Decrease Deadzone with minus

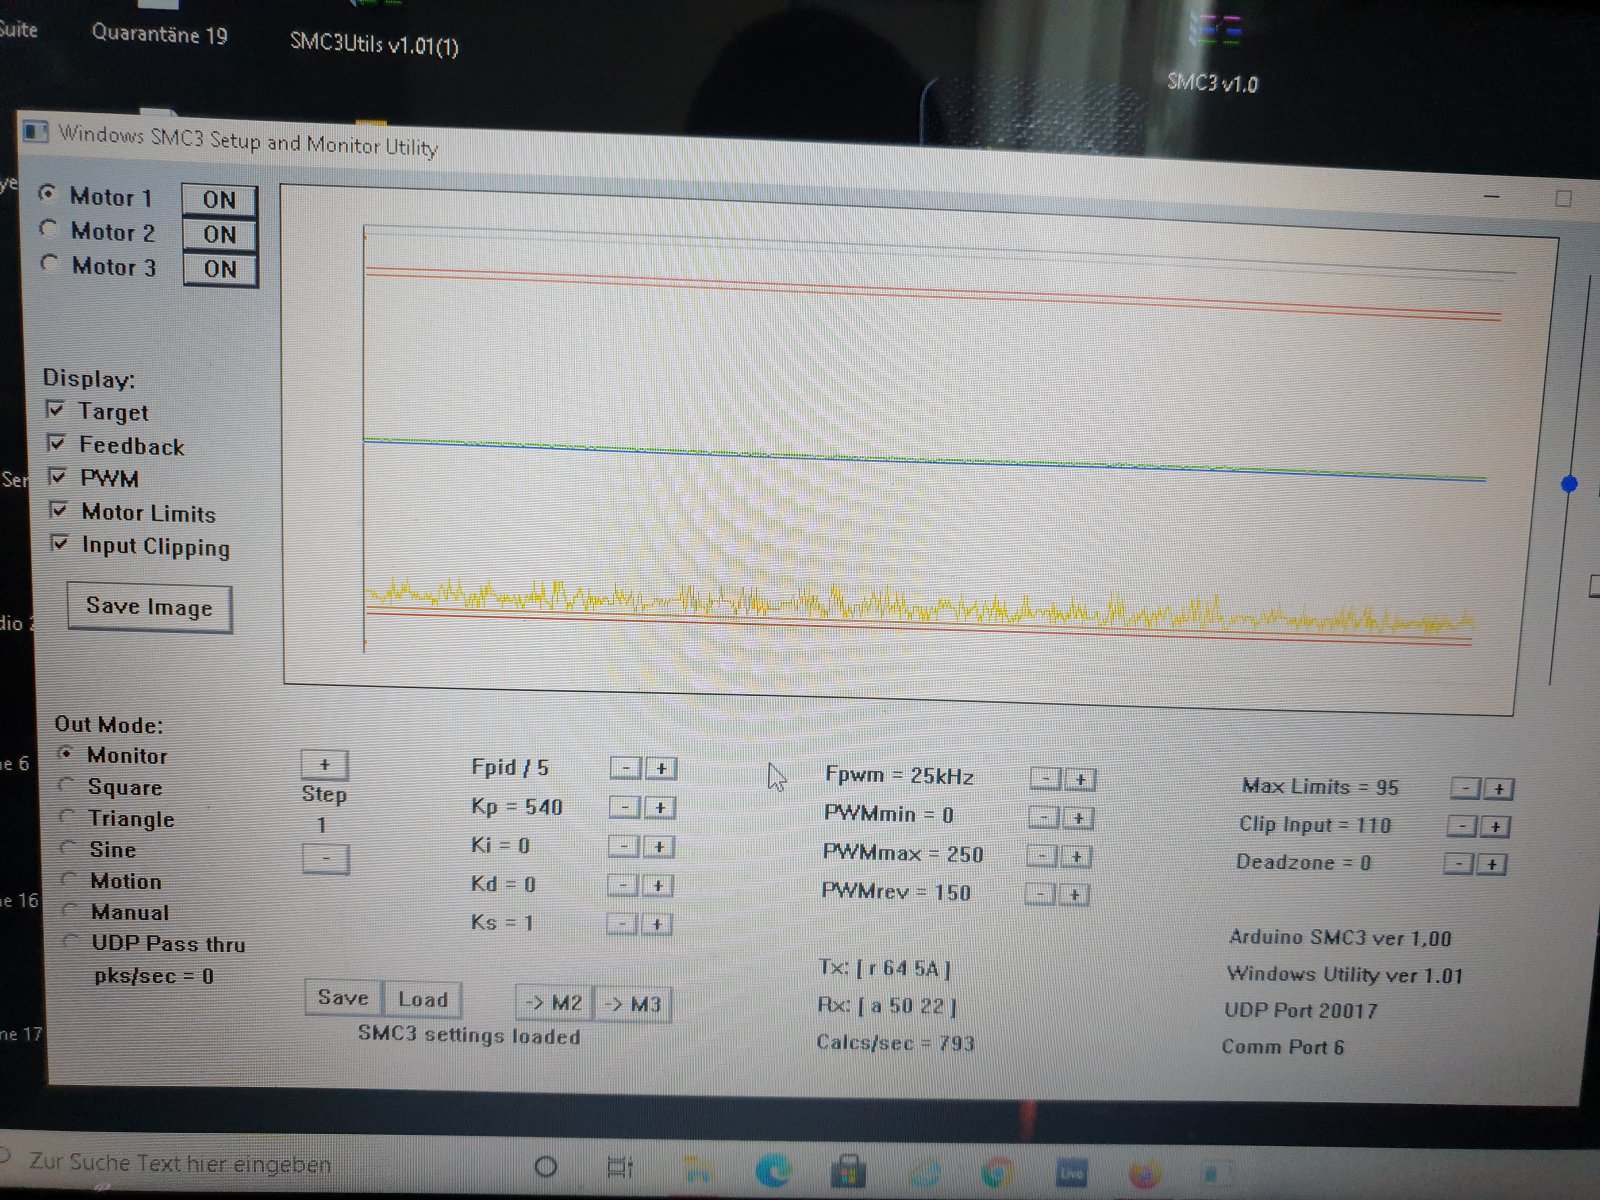[1459, 863]
